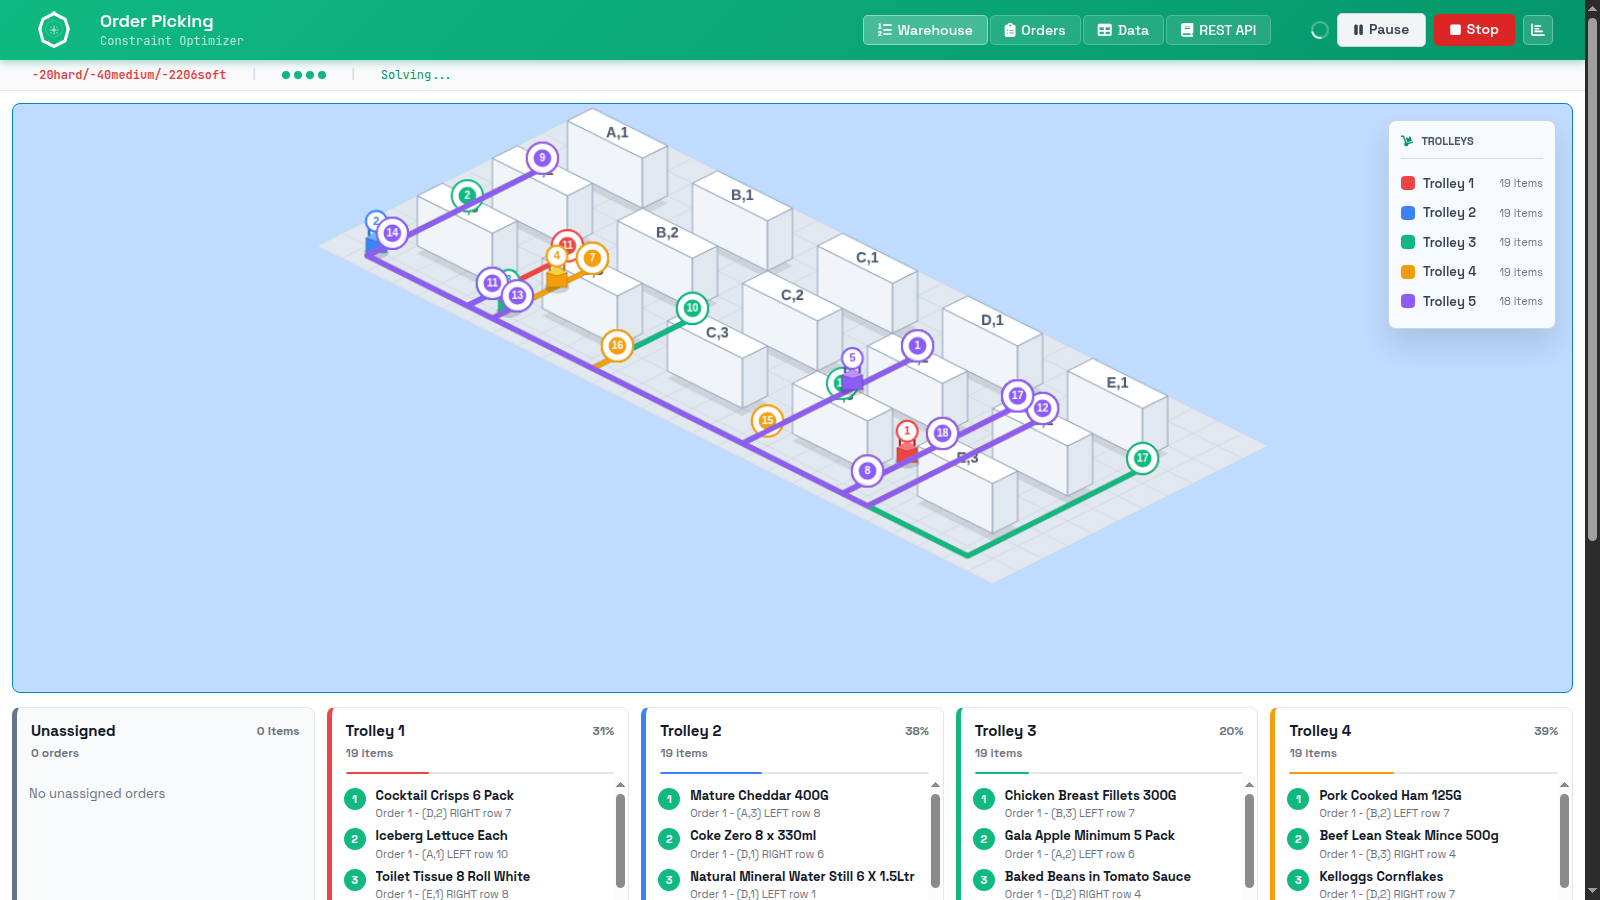Click the Trolley 1 card title
The image size is (1600, 900).
pos(375,731)
